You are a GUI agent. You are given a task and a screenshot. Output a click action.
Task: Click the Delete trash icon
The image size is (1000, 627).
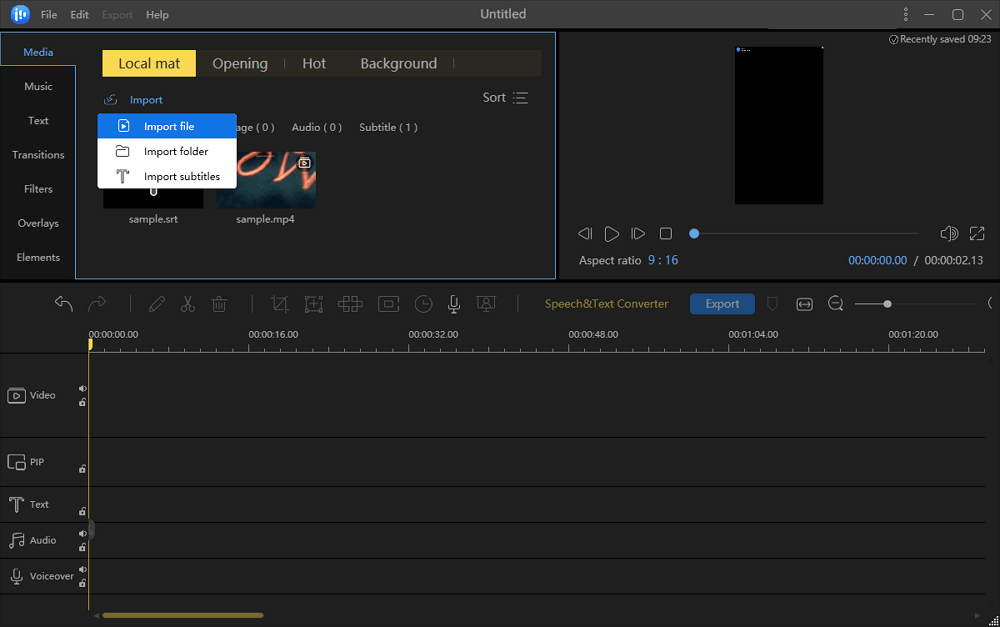pos(219,304)
